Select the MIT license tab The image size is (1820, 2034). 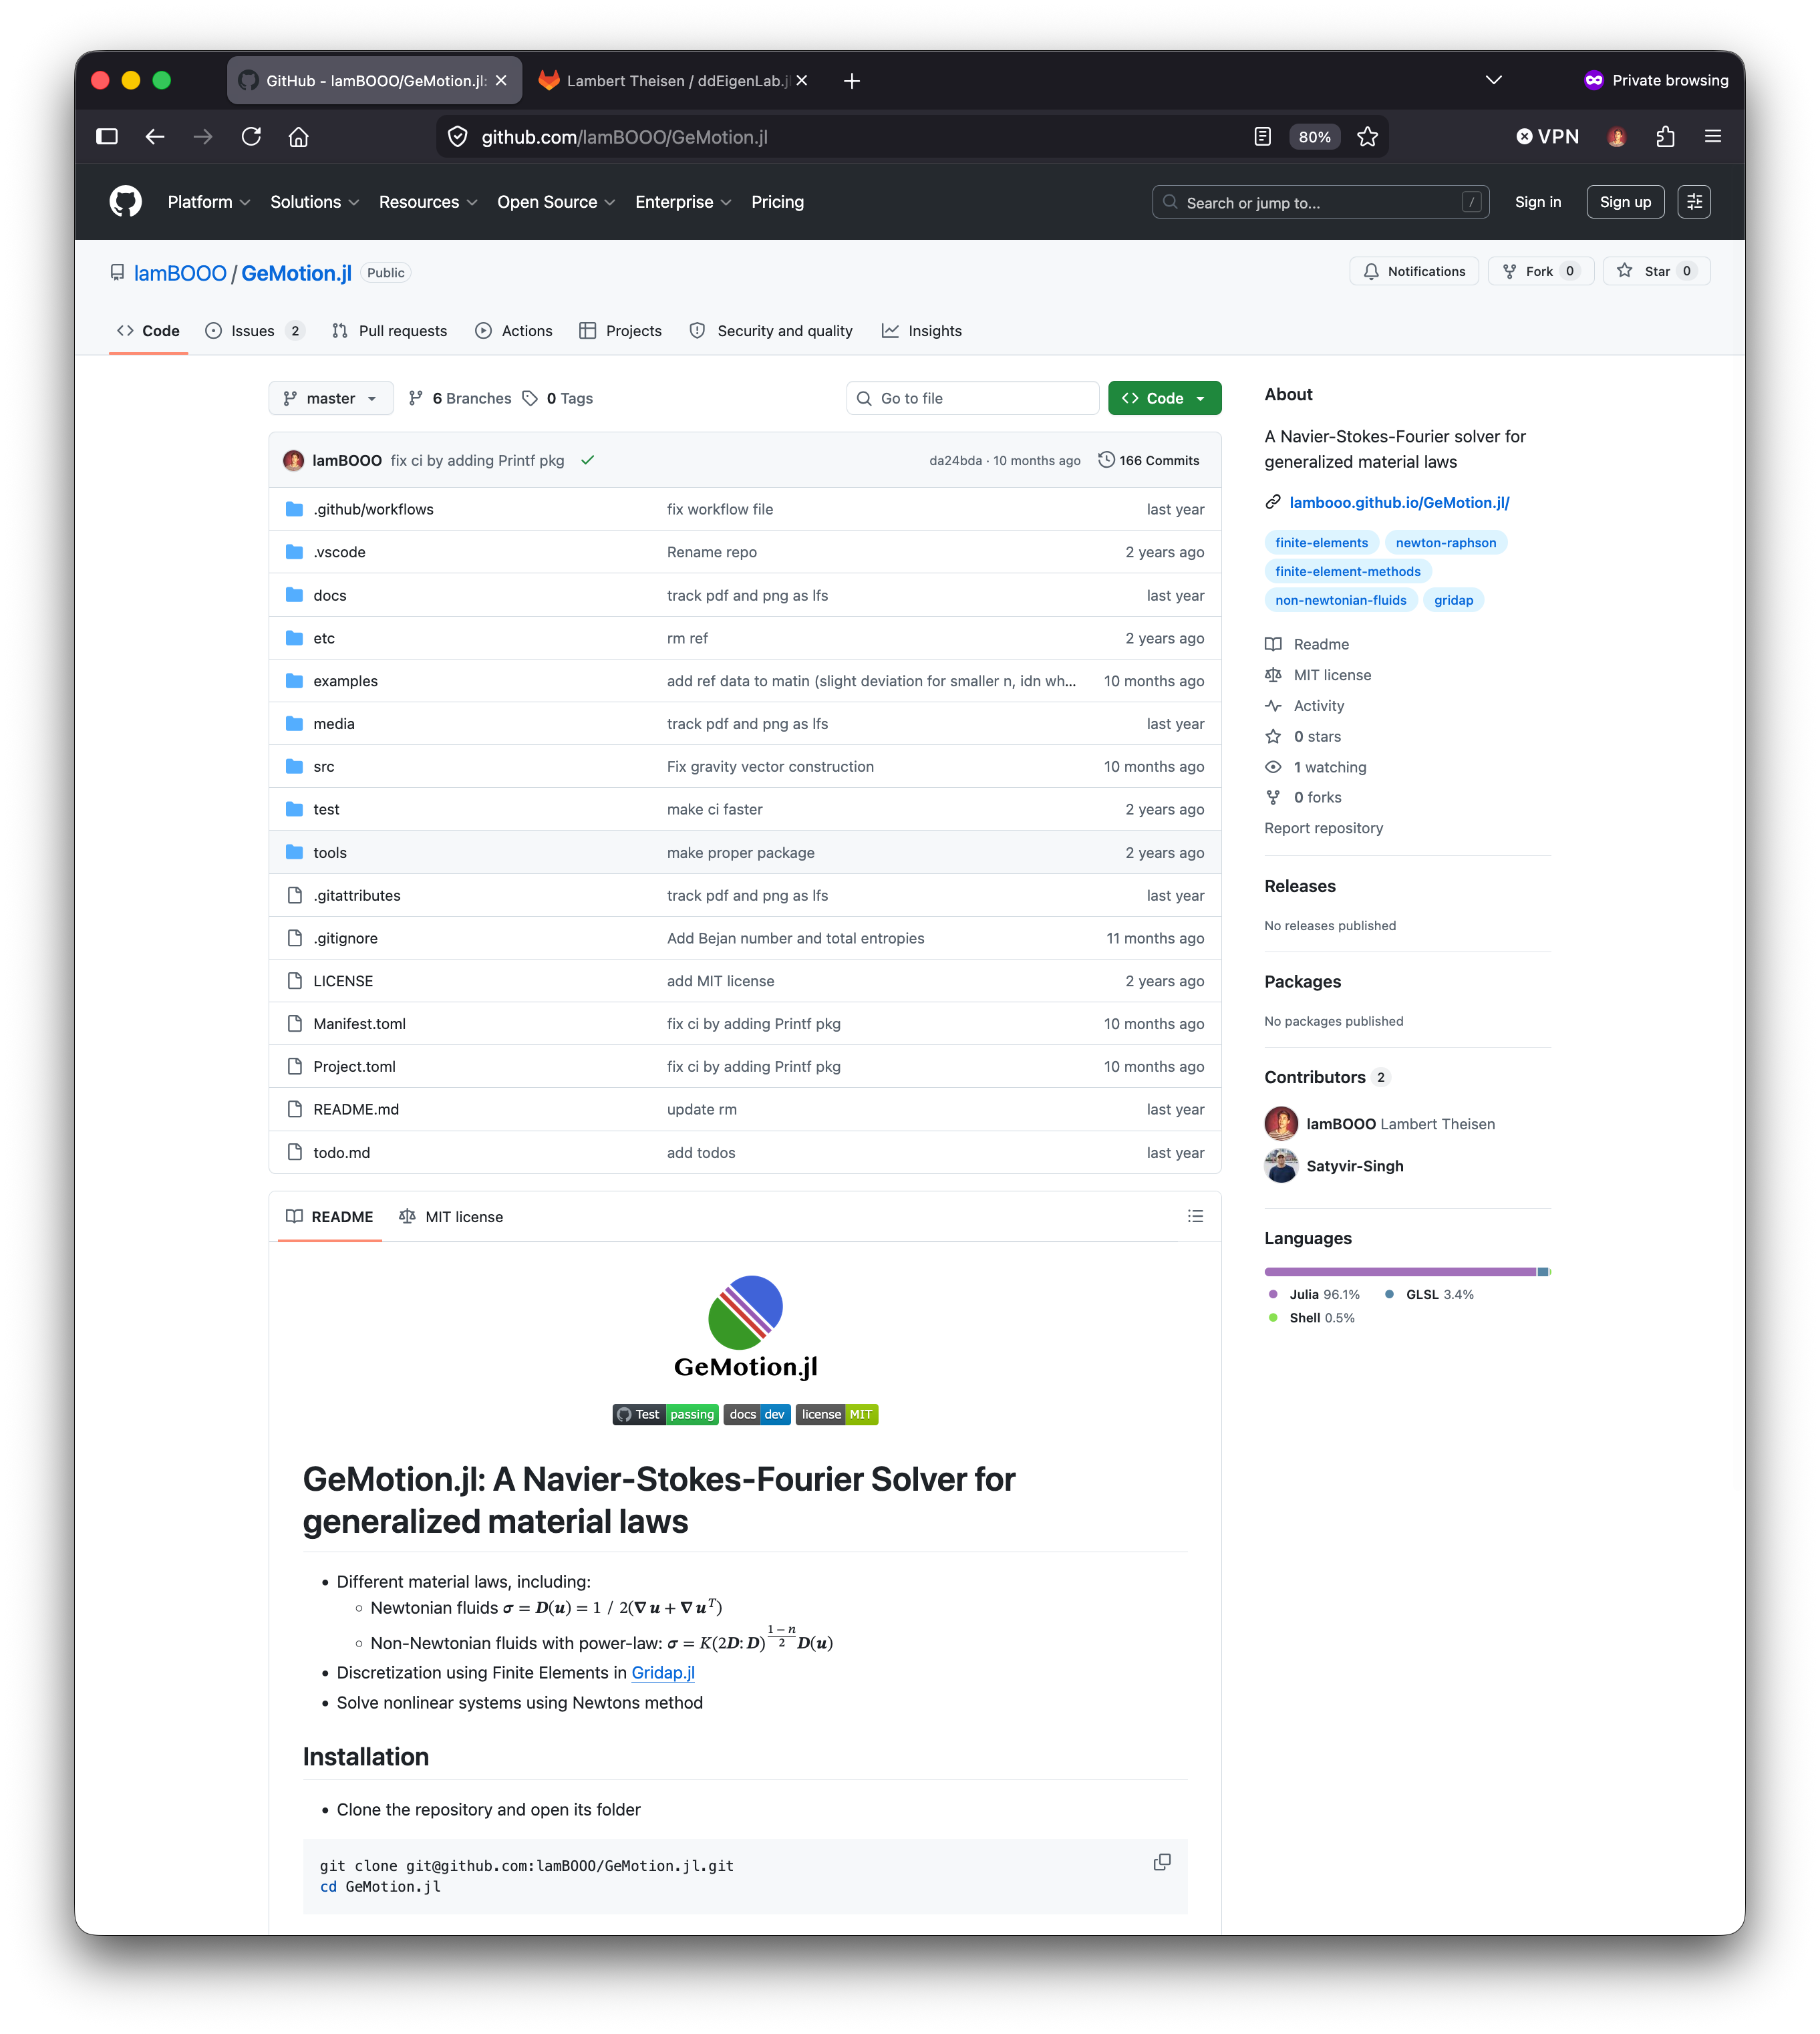click(x=451, y=1217)
